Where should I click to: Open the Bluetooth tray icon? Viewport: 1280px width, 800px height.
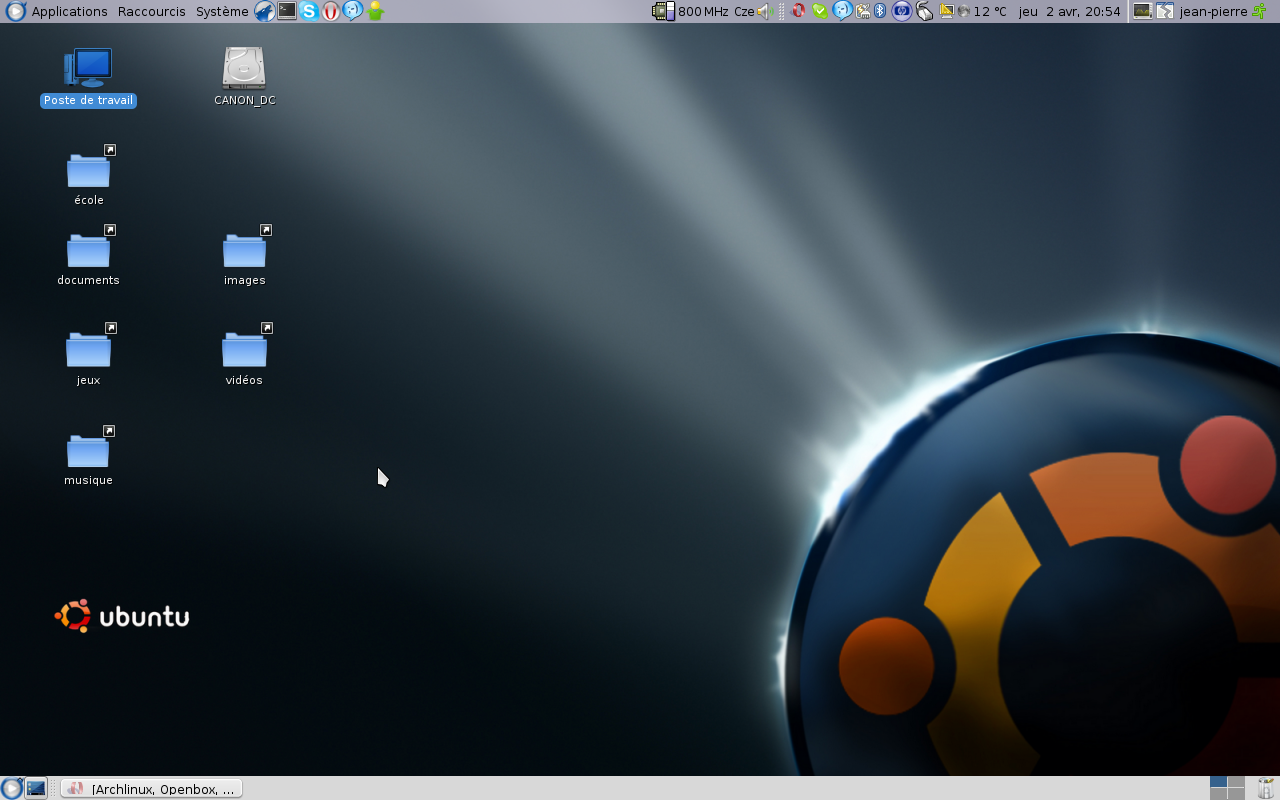tap(880, 11)
